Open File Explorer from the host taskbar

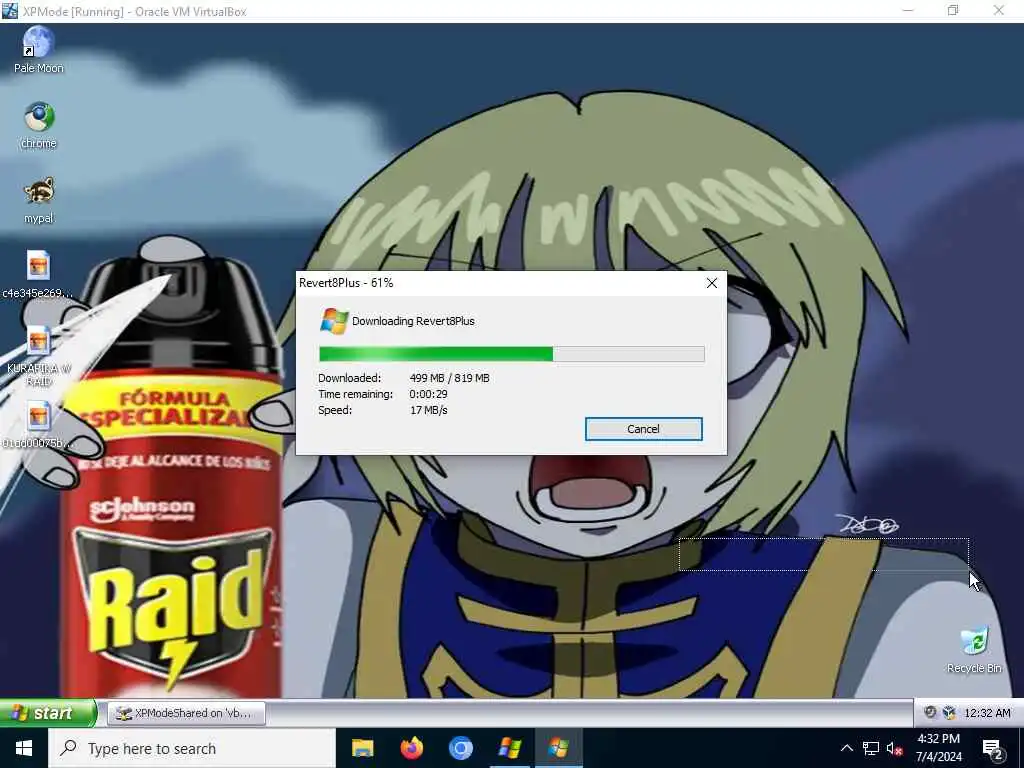pos(362,748)
